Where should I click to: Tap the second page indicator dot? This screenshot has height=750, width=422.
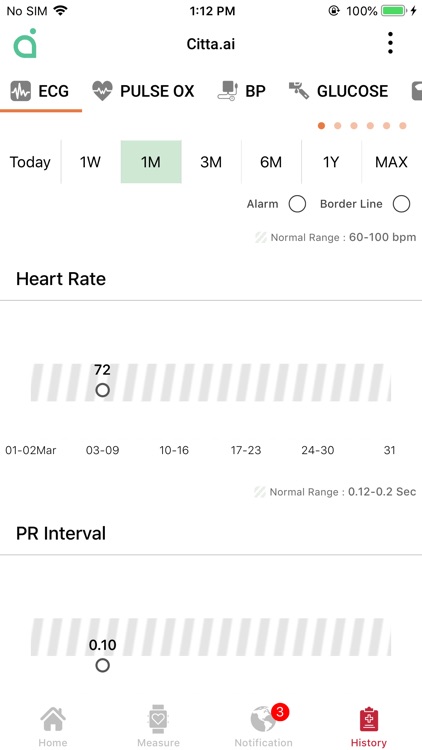pos(338,126)
